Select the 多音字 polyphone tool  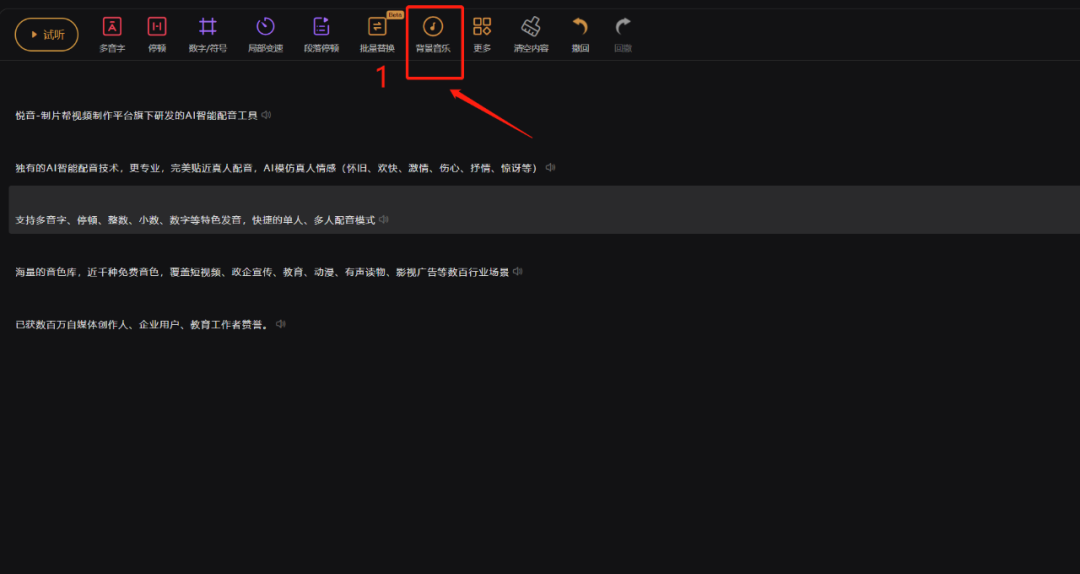pos(112,35)
